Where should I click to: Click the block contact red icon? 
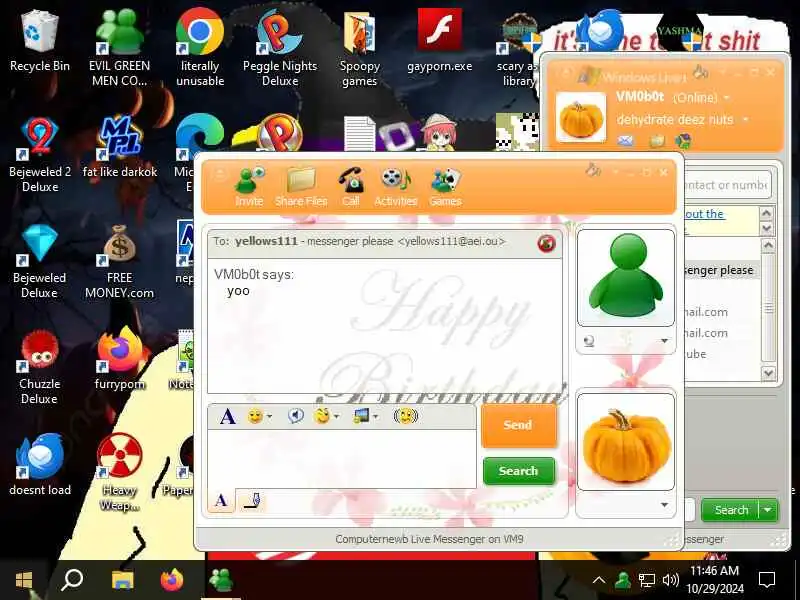(x=546, y=243)
